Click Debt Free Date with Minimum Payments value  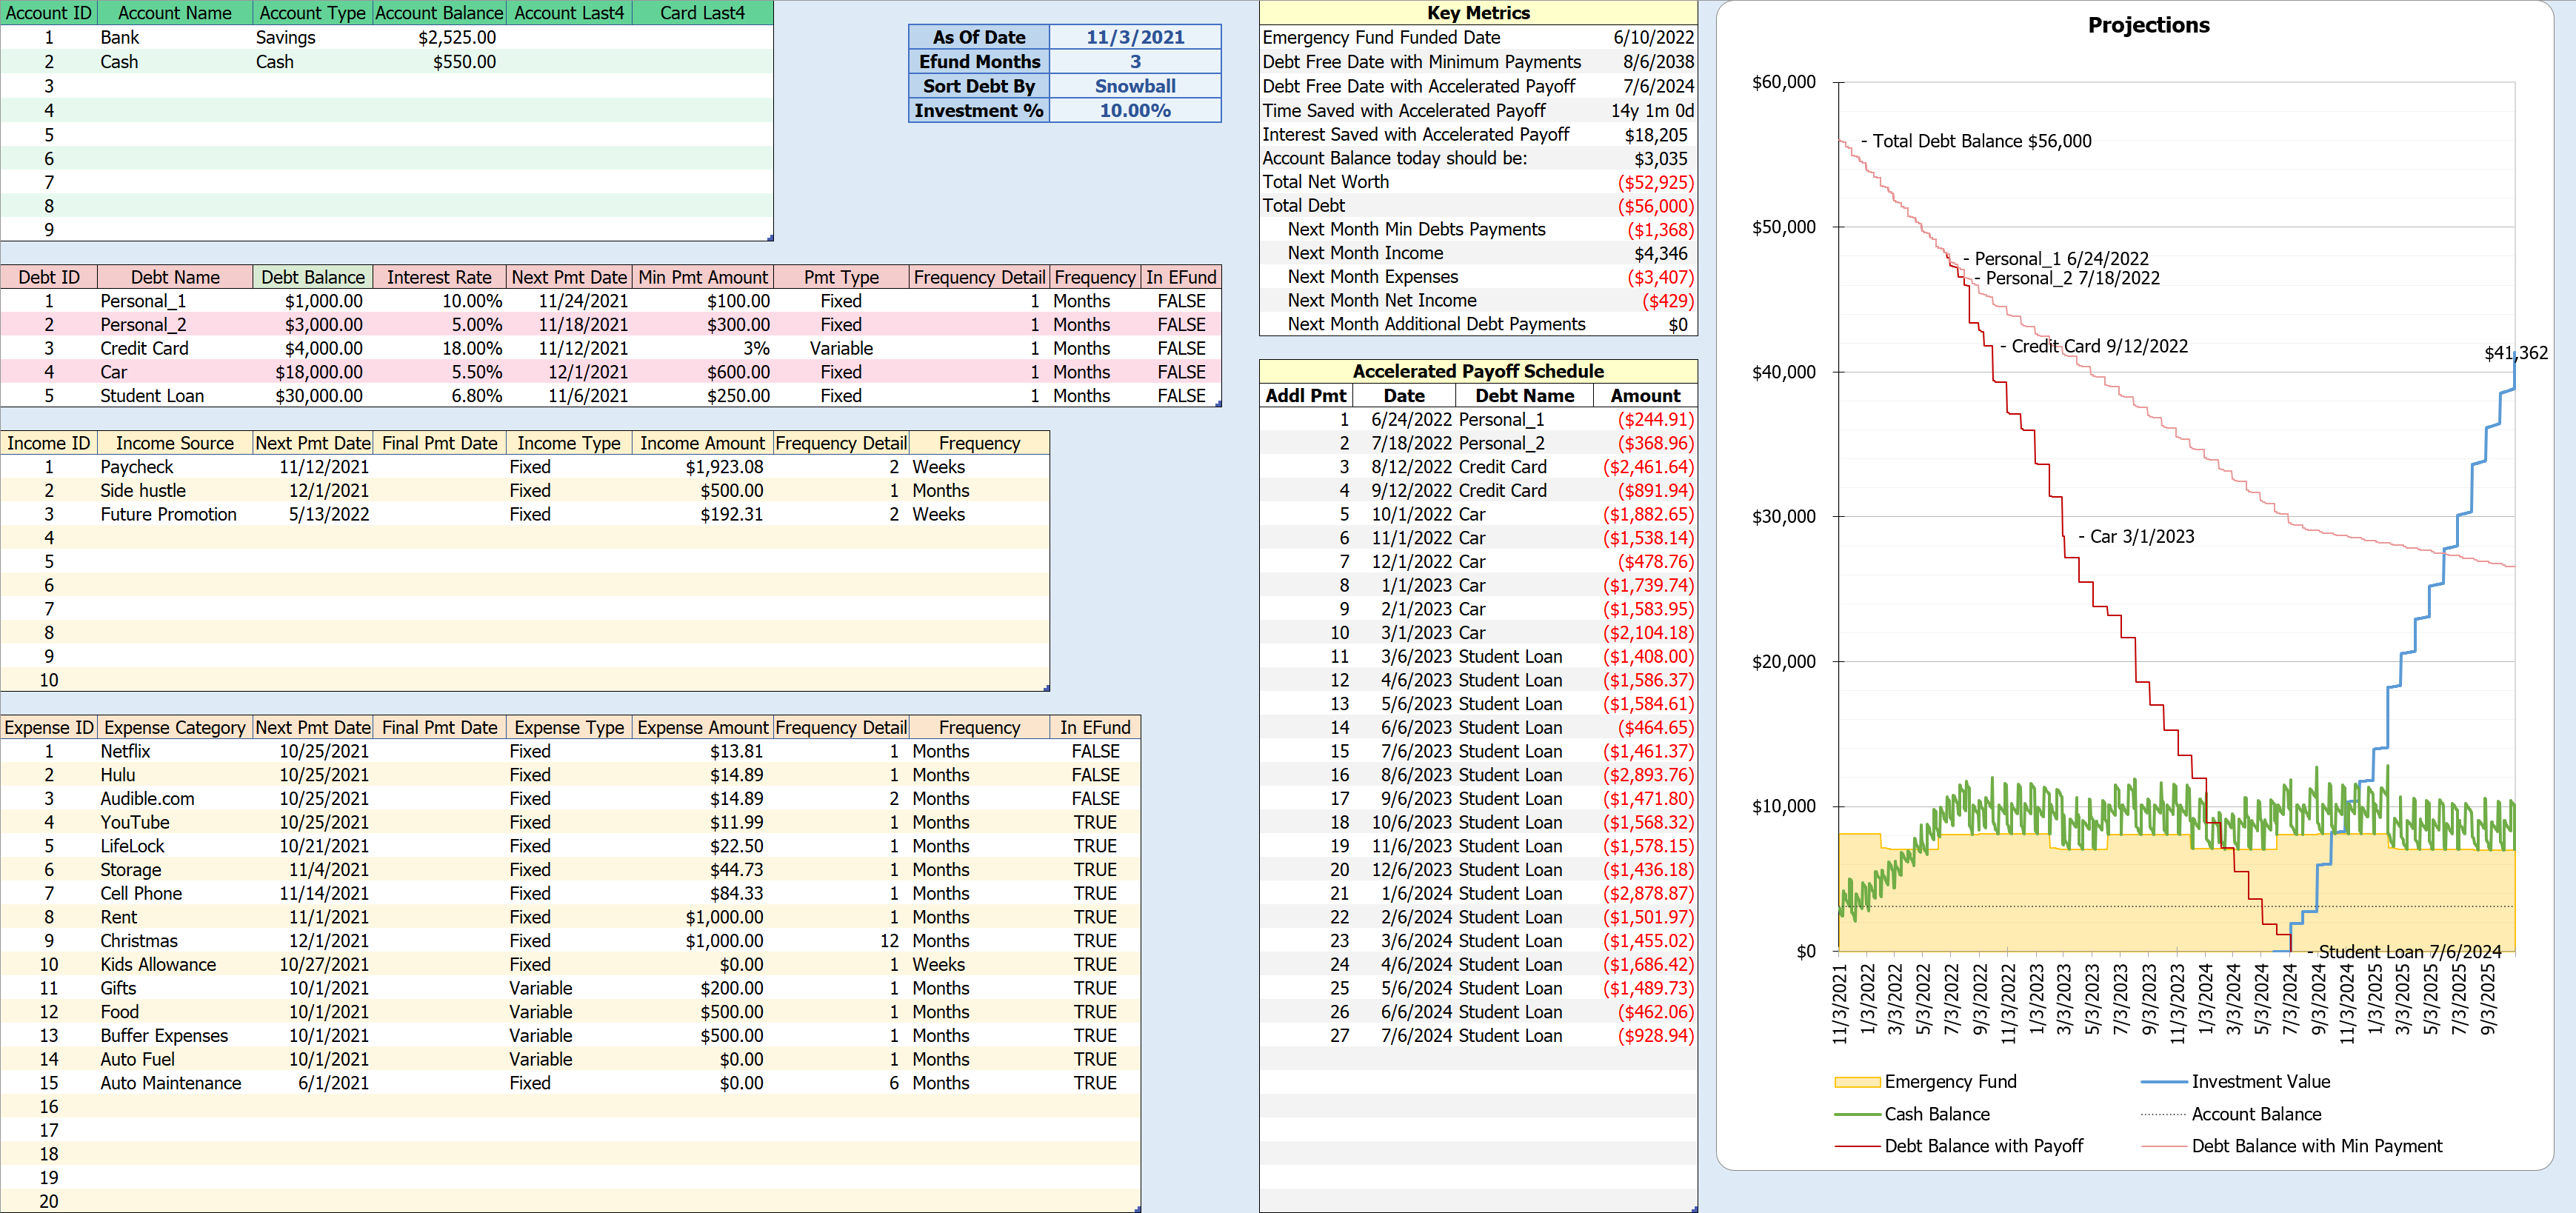[1658, 62]
